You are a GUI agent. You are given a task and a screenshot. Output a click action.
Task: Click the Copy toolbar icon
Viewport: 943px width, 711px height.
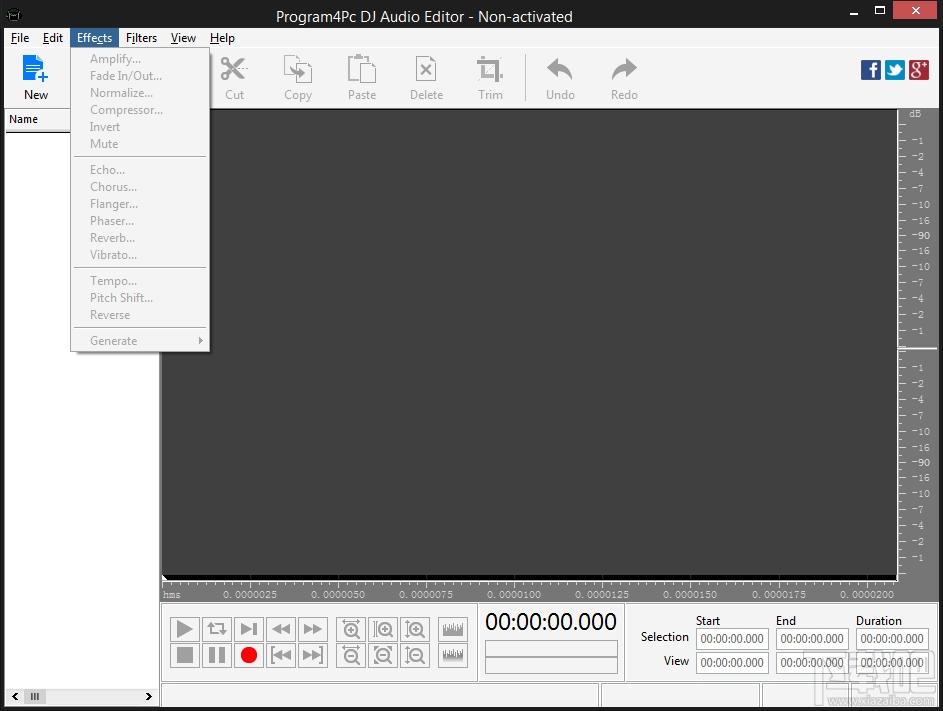pyautogui.click(x=298, y=69)
